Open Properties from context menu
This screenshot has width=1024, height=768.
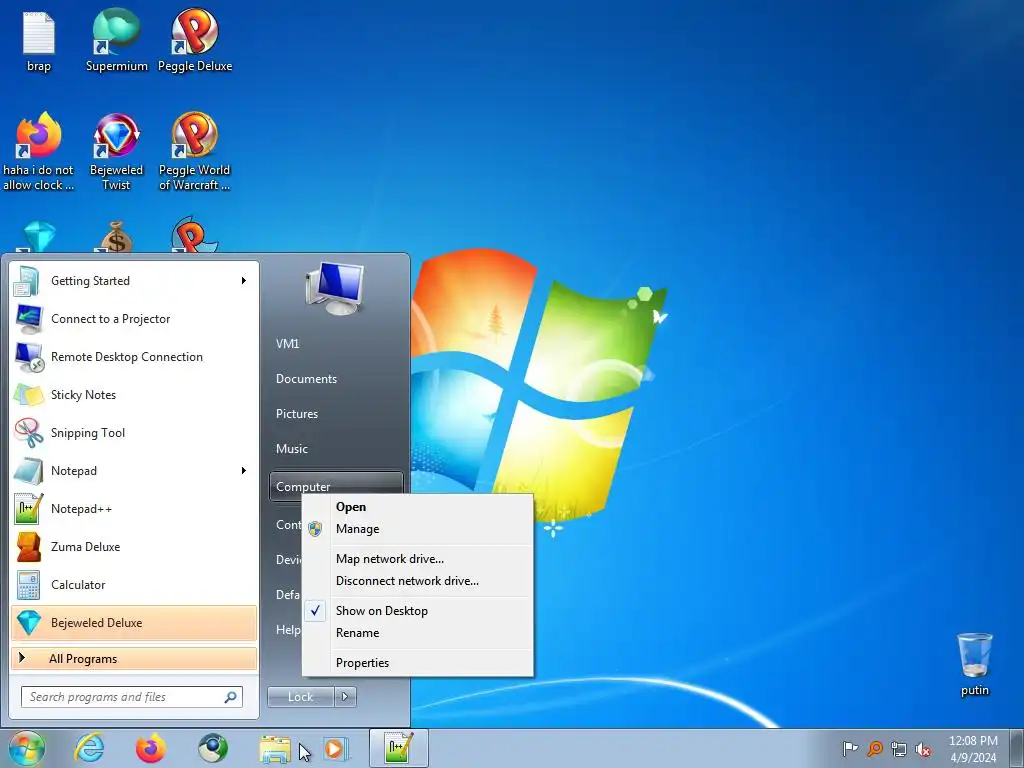(418, 663)
